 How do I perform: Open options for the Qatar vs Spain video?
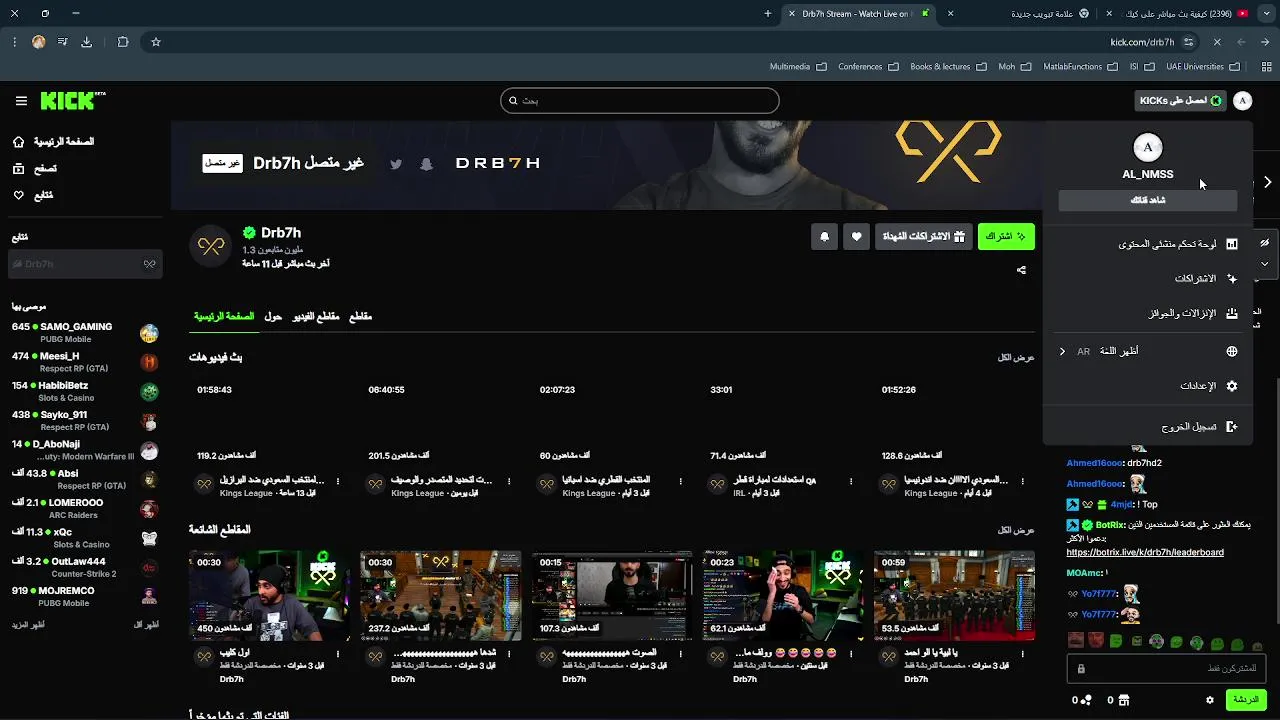coord(680,482)
